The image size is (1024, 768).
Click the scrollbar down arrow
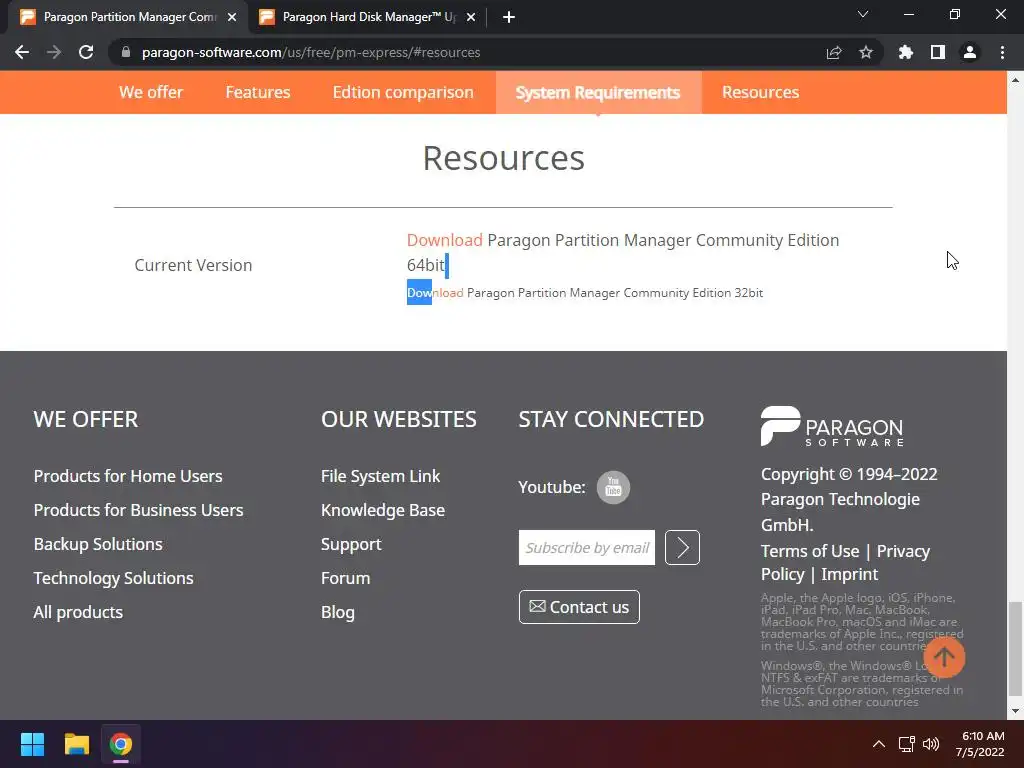[1015, 711]
